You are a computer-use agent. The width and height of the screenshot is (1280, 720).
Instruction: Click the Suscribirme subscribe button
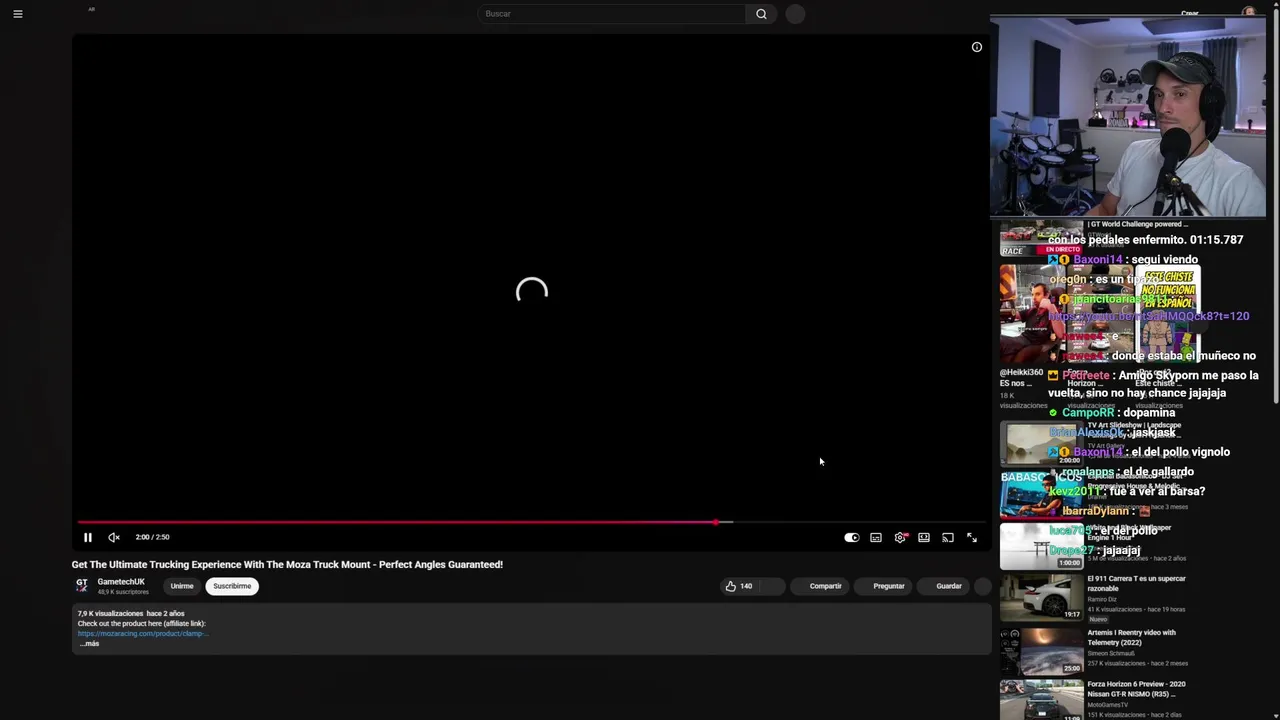click(232, 586)
